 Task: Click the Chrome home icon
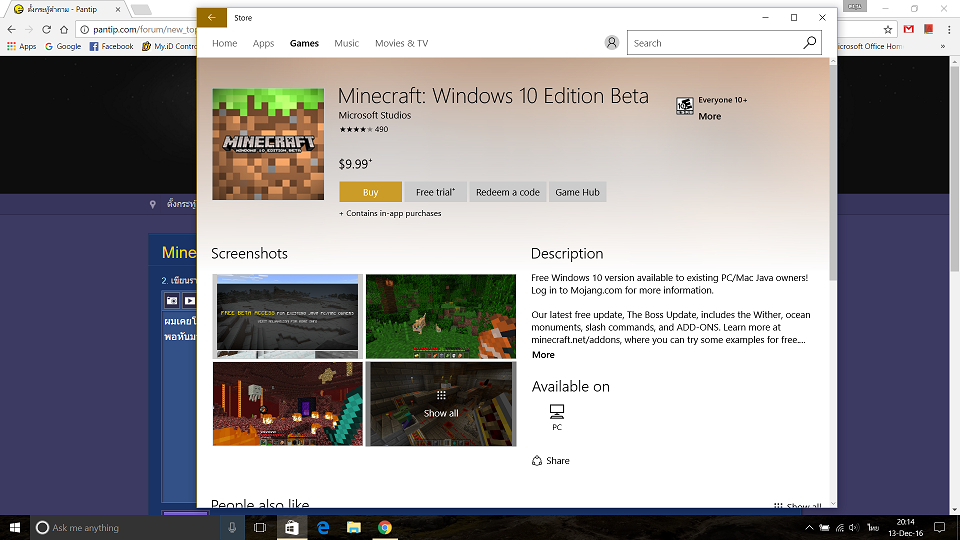point(64,29)
